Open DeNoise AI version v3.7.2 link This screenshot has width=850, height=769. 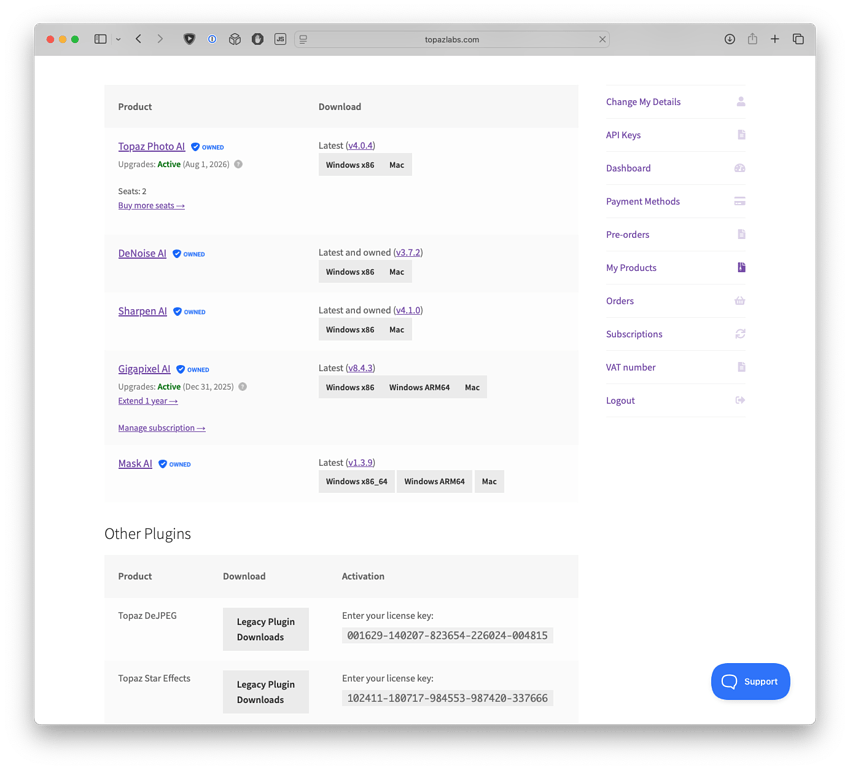tap(408, 252)
